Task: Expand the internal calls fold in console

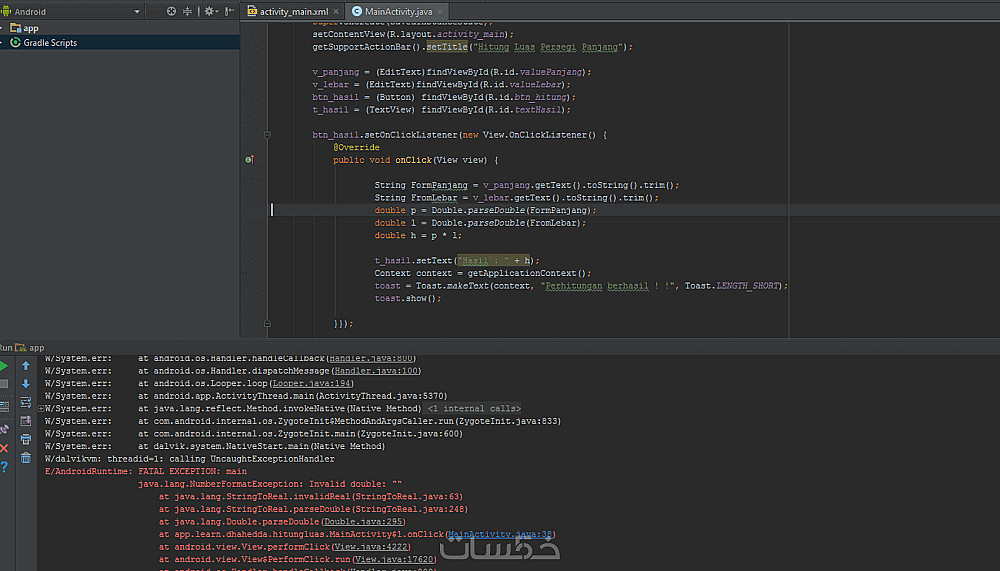Action: click(x=474, y=408)
